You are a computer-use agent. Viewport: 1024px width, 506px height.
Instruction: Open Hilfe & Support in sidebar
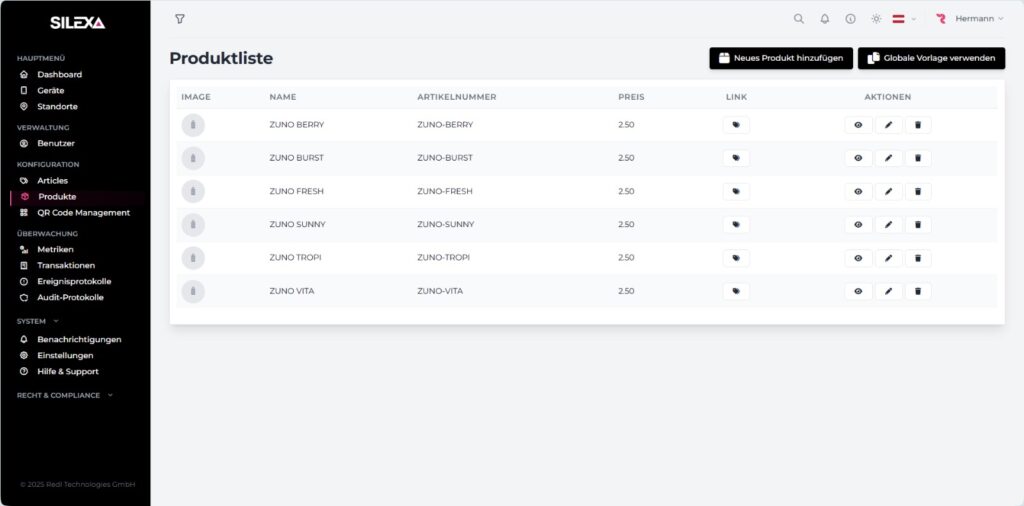click(x=68, y=372)
